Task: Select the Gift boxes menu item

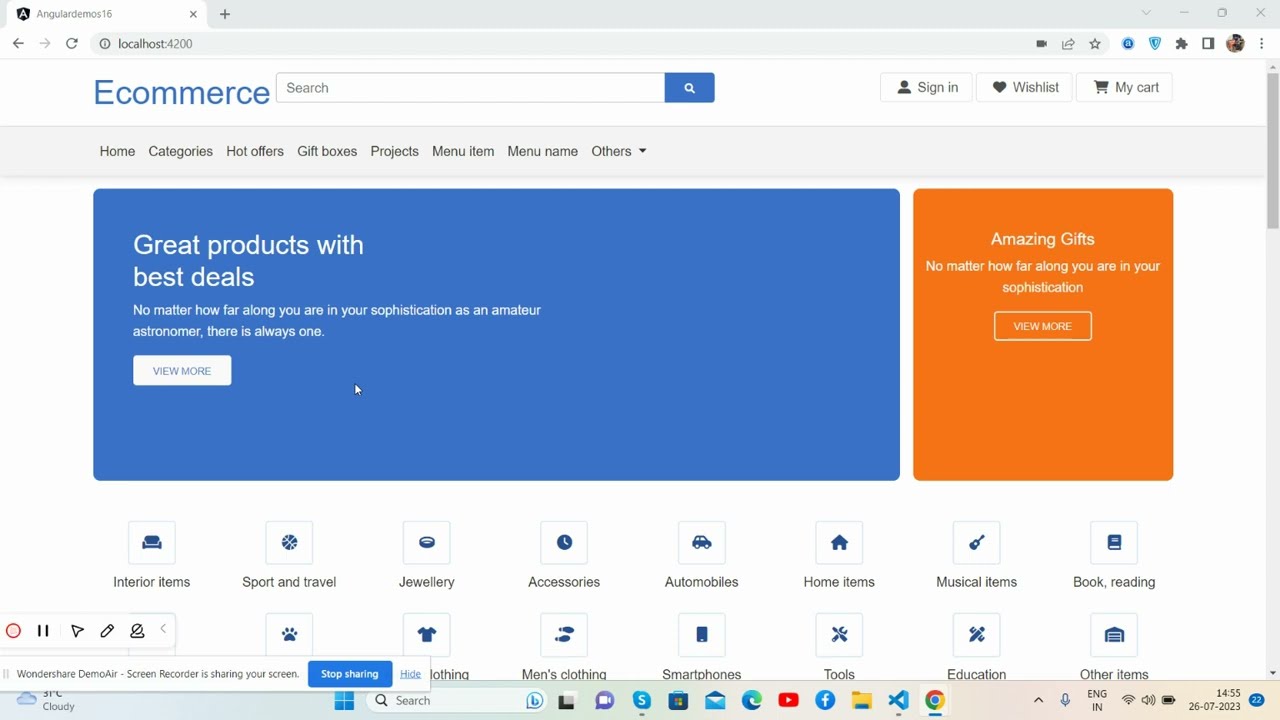Action: pyautogui.click(x=327, y=151)
